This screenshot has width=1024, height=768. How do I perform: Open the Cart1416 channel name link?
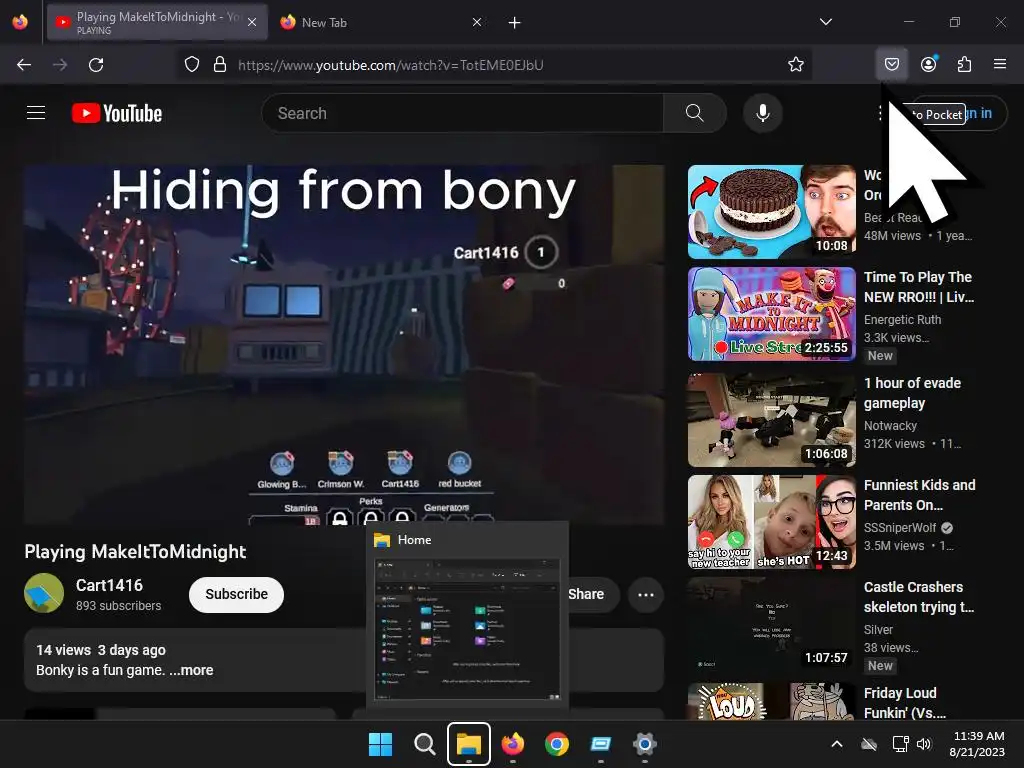[x=109, y=585]
